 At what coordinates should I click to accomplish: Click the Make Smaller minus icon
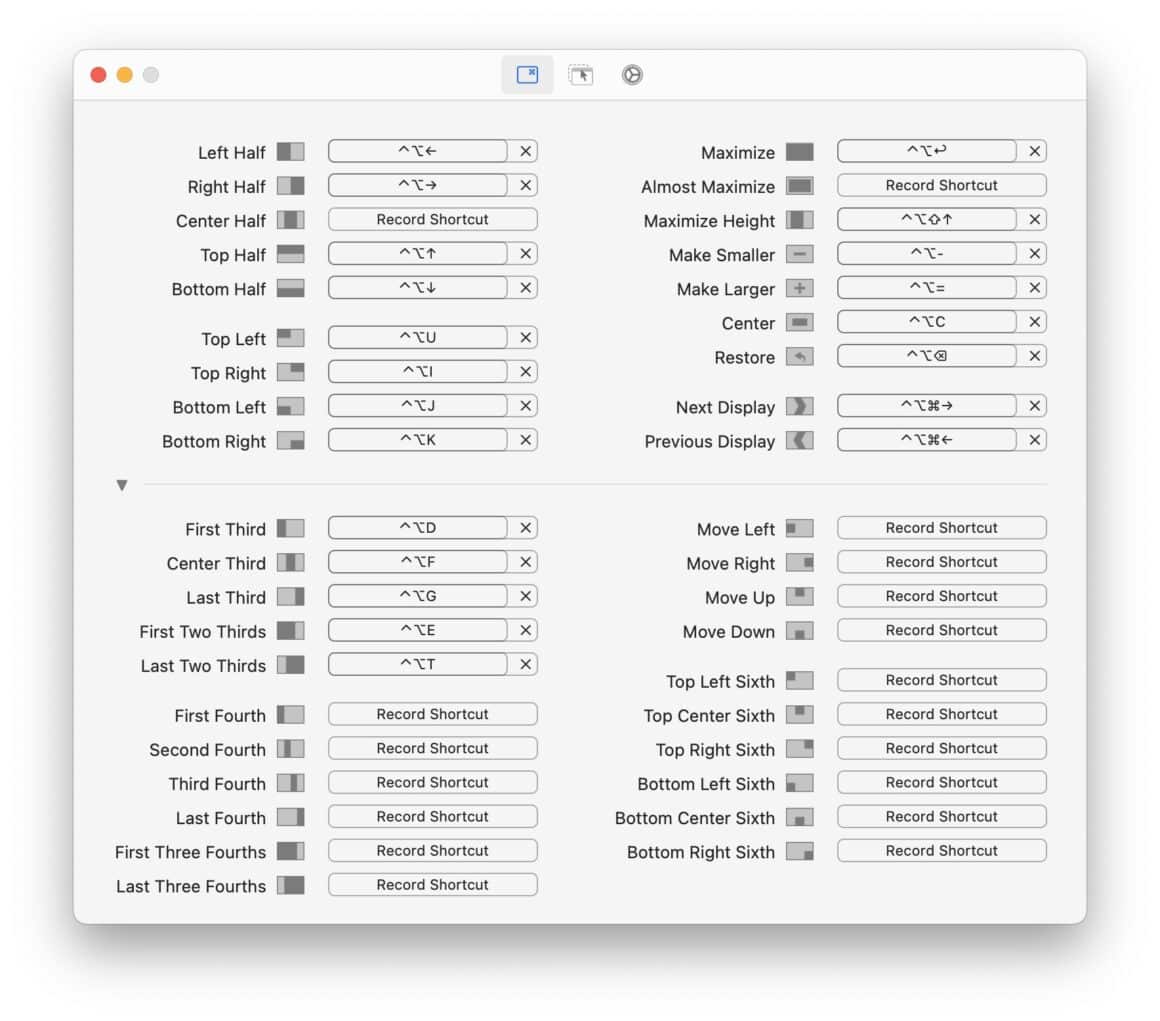point(800,254)
